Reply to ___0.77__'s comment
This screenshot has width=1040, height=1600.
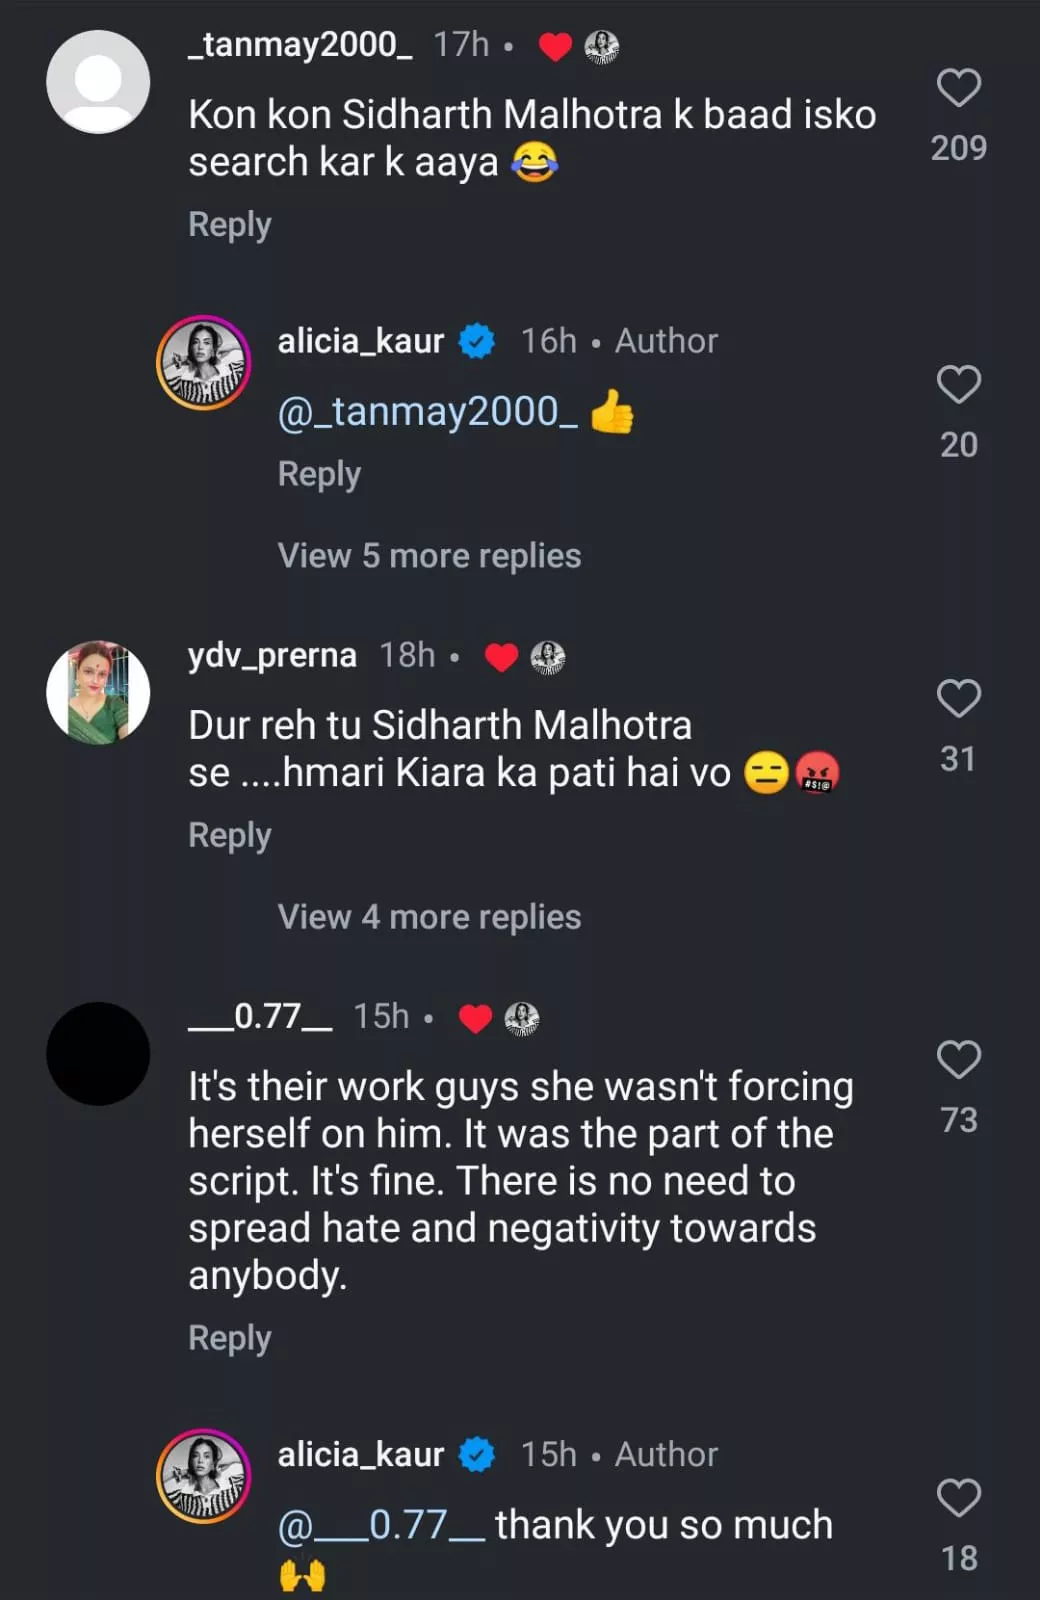coord(230,1338)
